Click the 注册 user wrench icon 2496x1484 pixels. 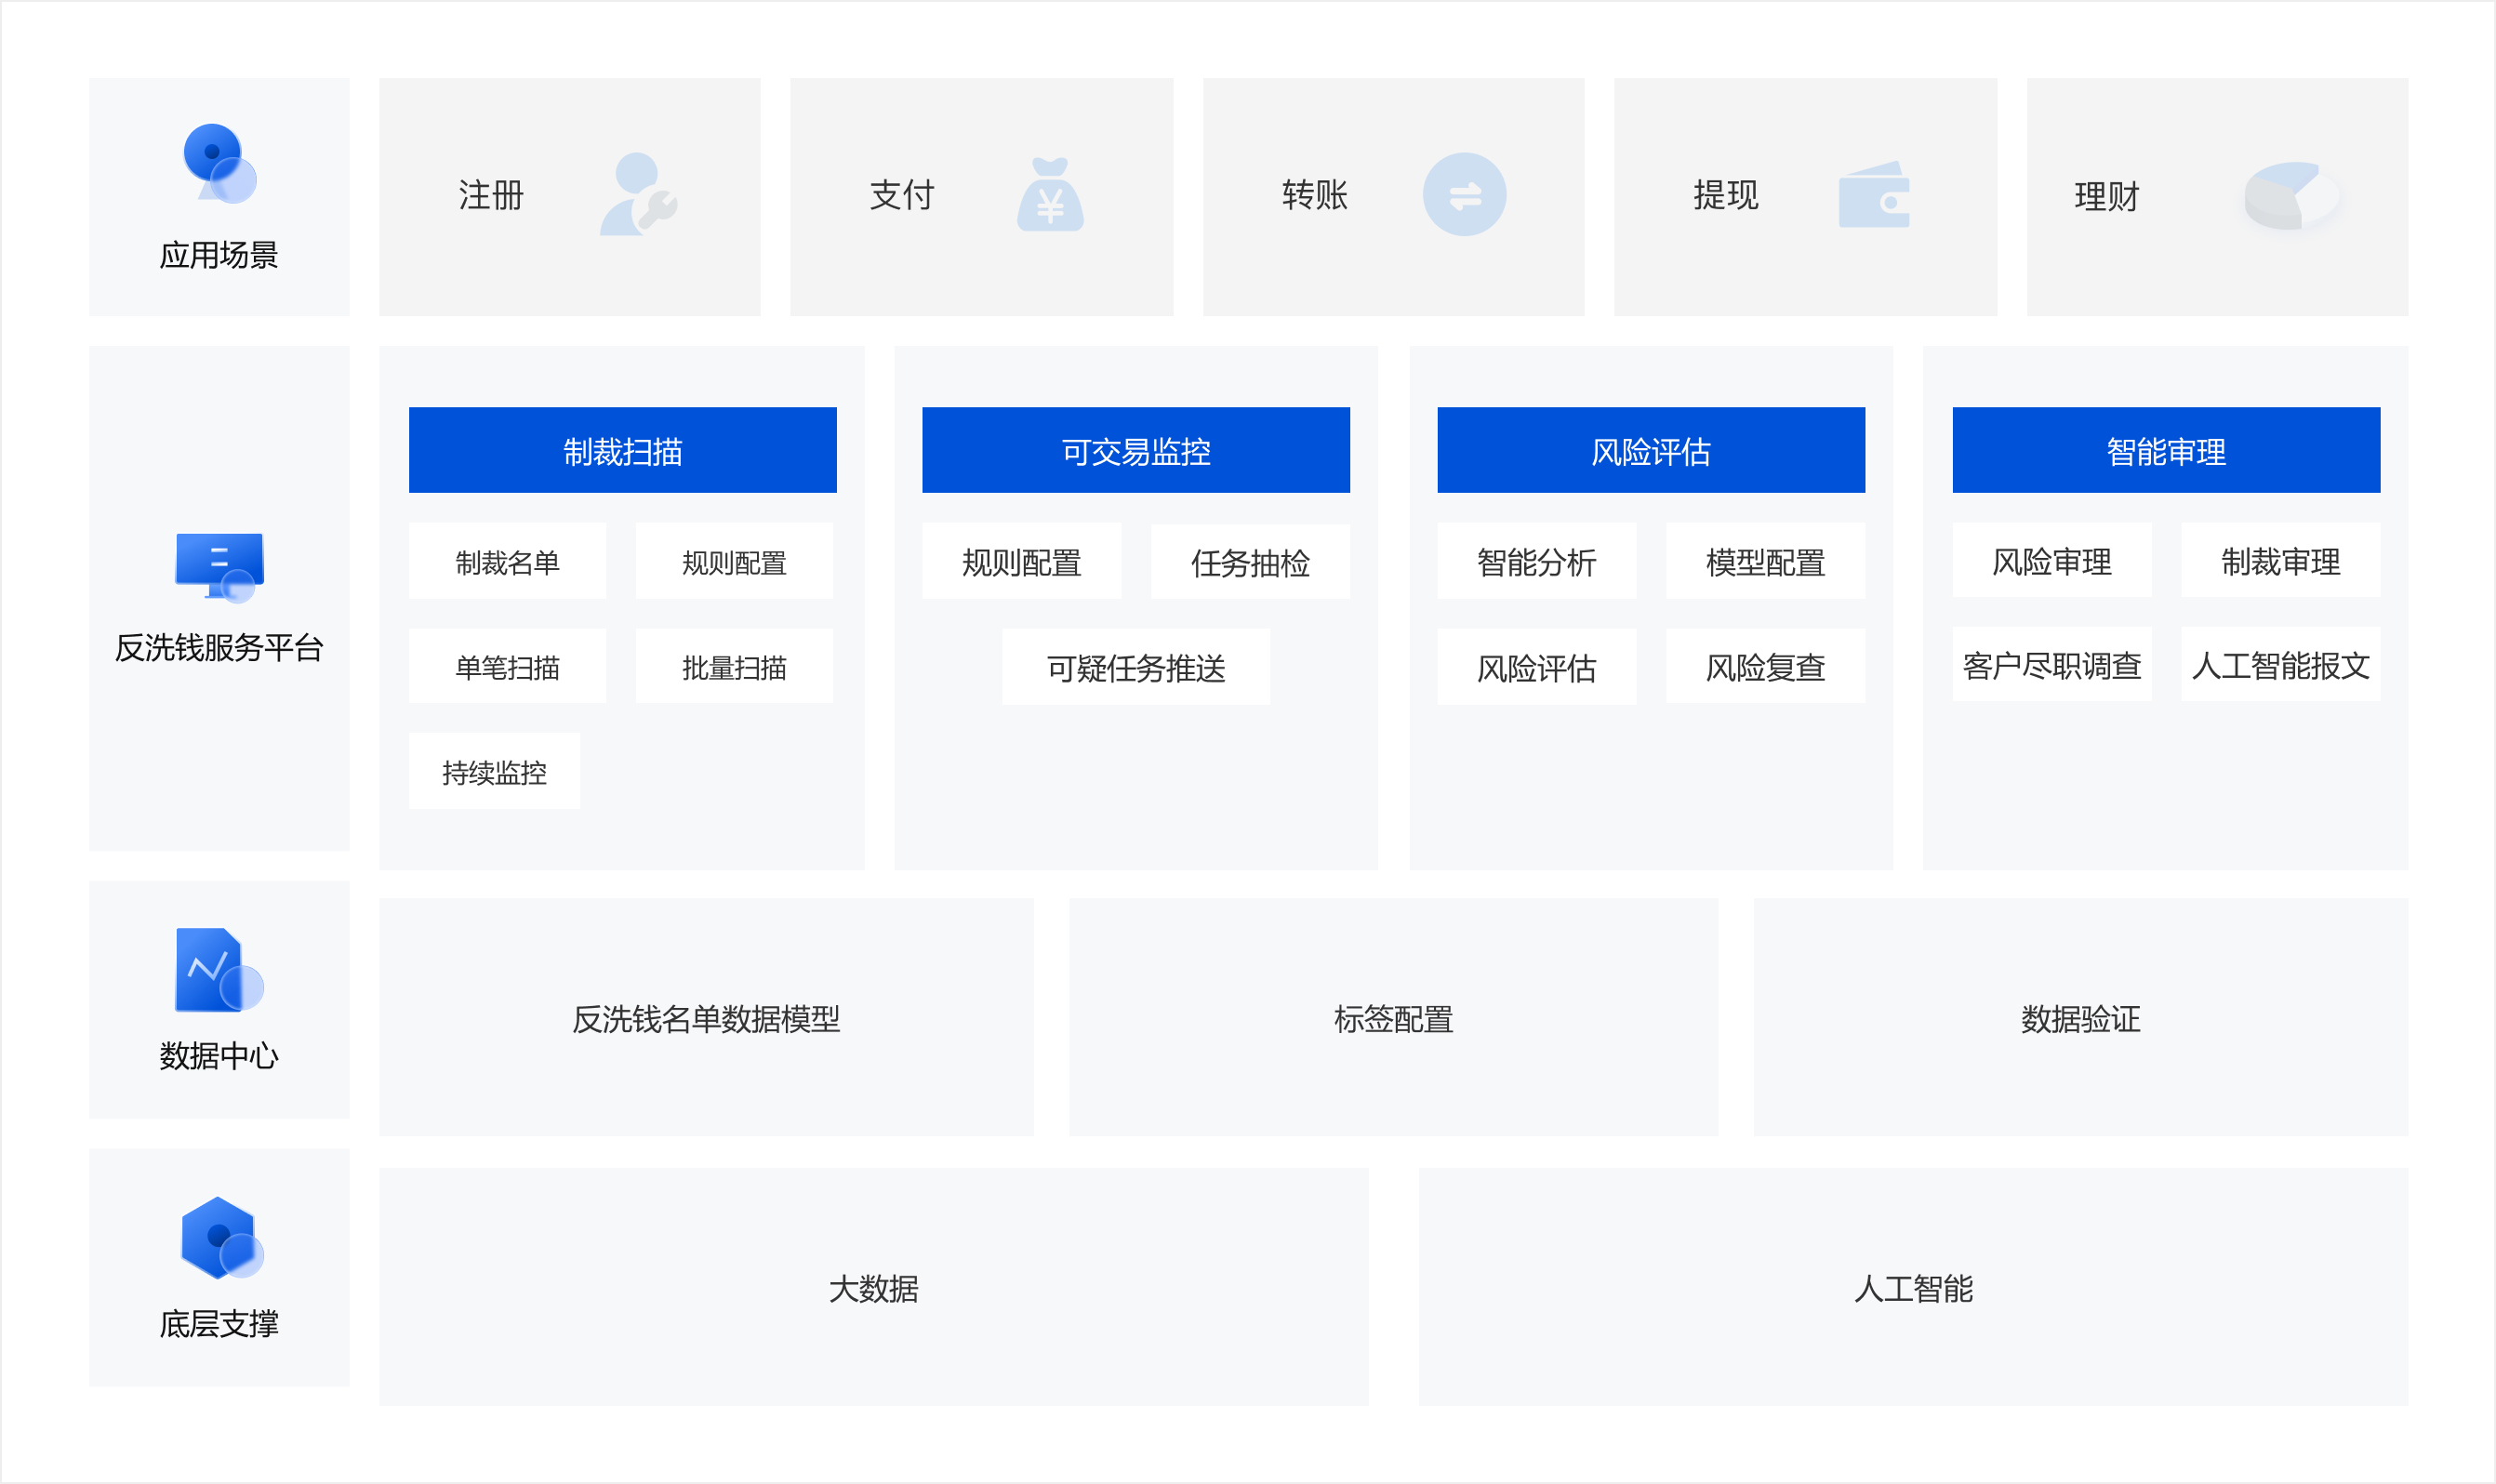(638, 195)
